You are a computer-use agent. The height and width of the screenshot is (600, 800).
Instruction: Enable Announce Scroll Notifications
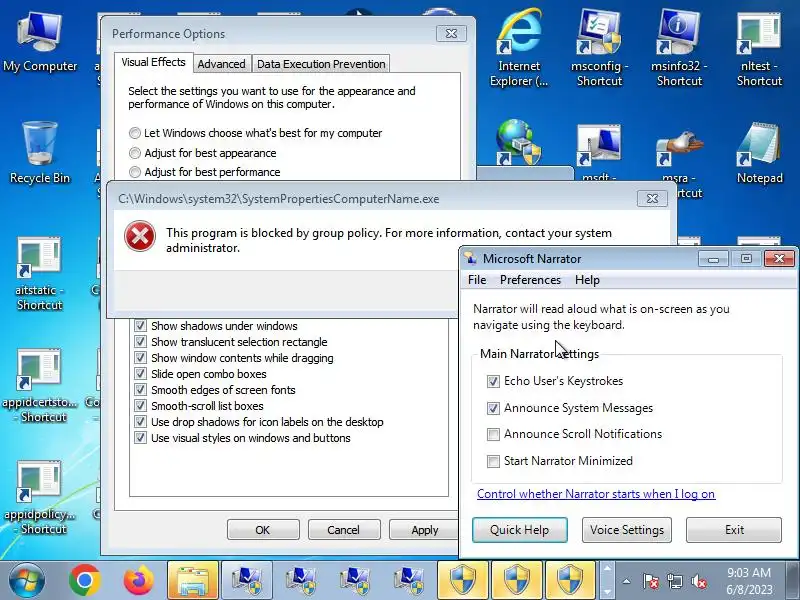point(493,434)
